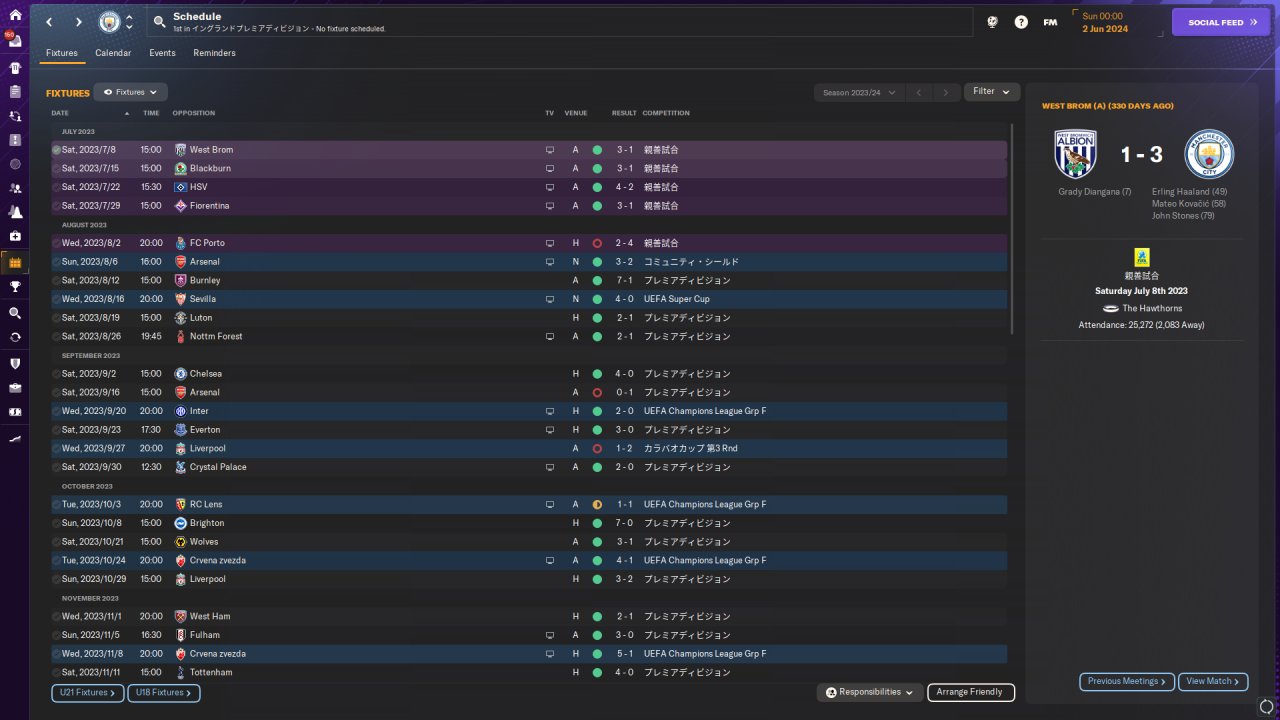
Task: Click TV icon in the West Brom row
Action: (x=549, y=150)
